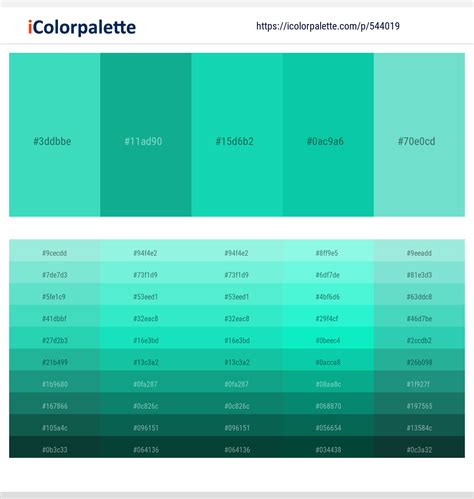Image resolution: width=474 pixels, height=499 pixels.
Task: Select the #3ddbbe main color swatch
Action: (x=55, y=135)
